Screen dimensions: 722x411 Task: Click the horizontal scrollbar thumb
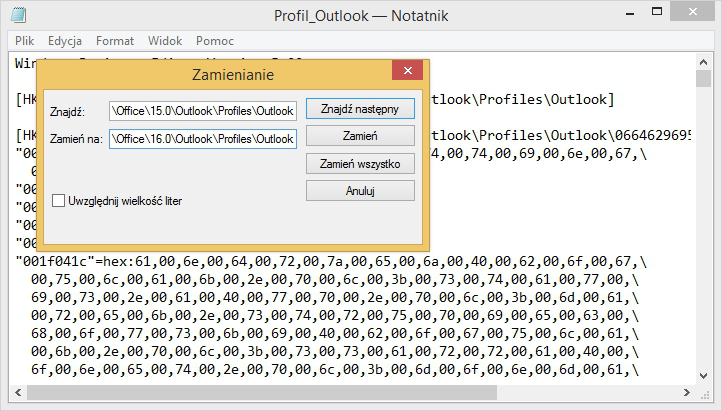coord(262,393)
